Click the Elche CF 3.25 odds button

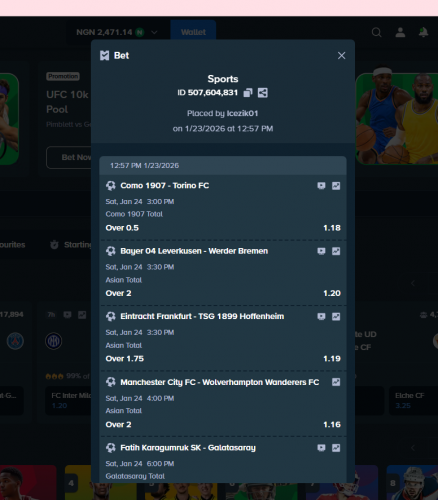pyautogui.click(x=413, y=401)
